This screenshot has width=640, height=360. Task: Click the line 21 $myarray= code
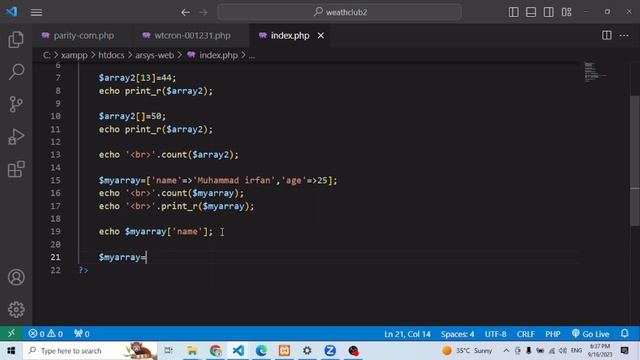click(x=122, y=257)
